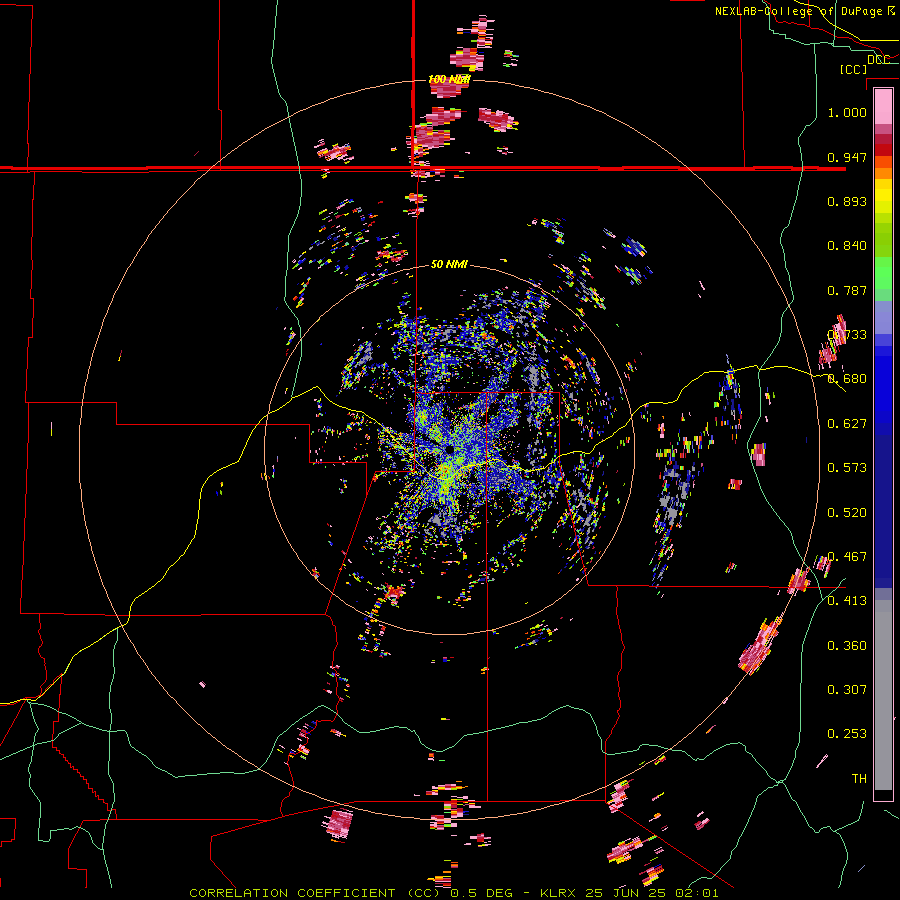Click the 0.520 scale value
Screen dimensions: 900x900
[x=847, y=513]
